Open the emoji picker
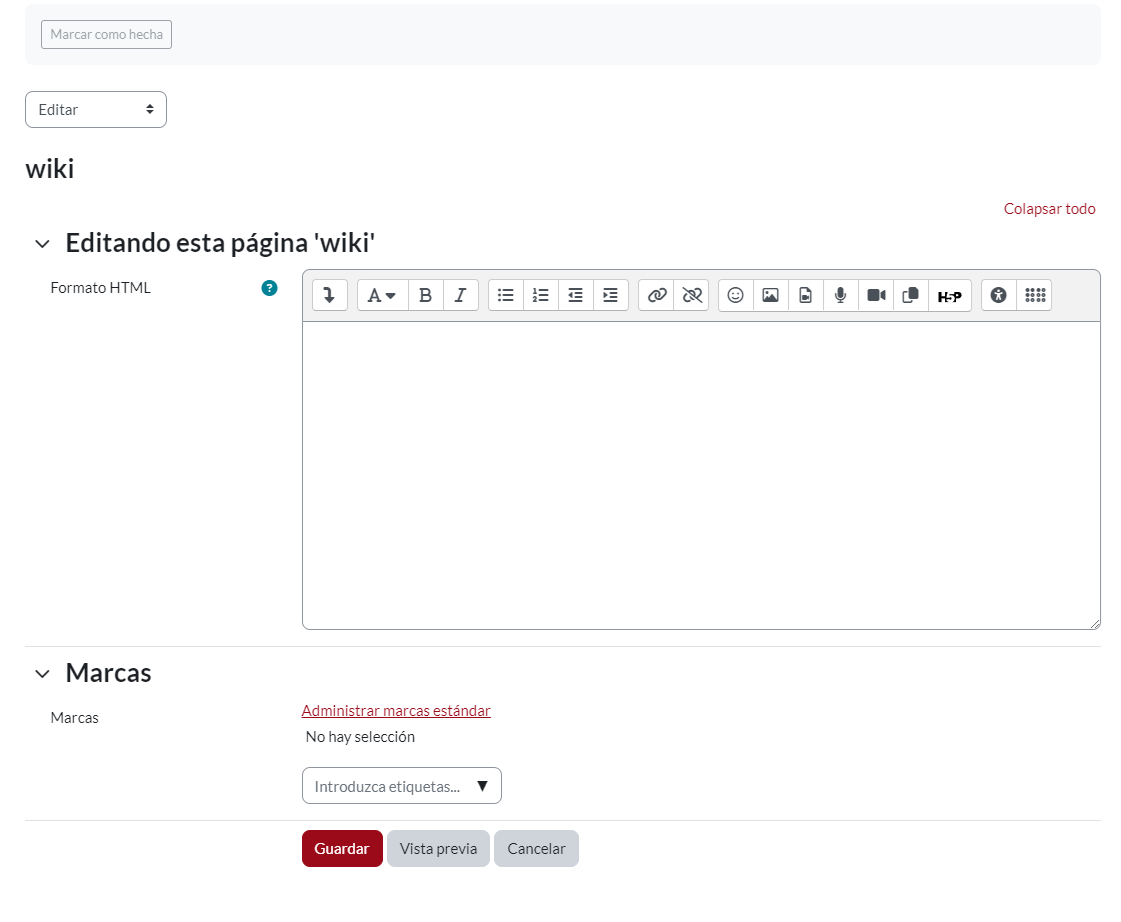 (x=736, y=295)
